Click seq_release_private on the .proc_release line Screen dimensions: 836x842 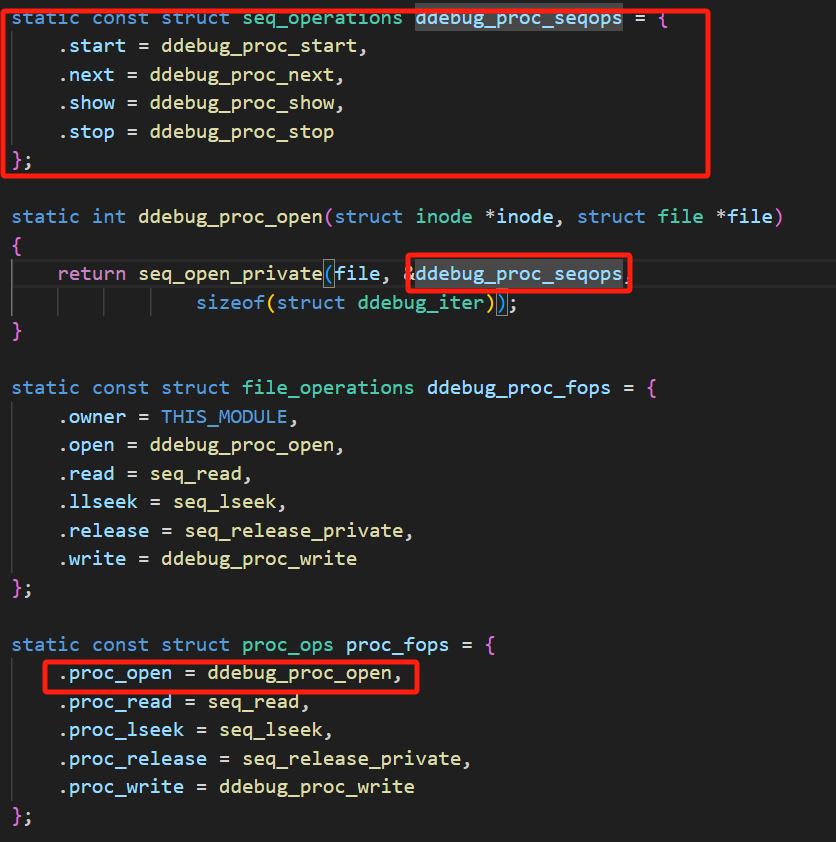pyautogui.click(x=351, y=759)
